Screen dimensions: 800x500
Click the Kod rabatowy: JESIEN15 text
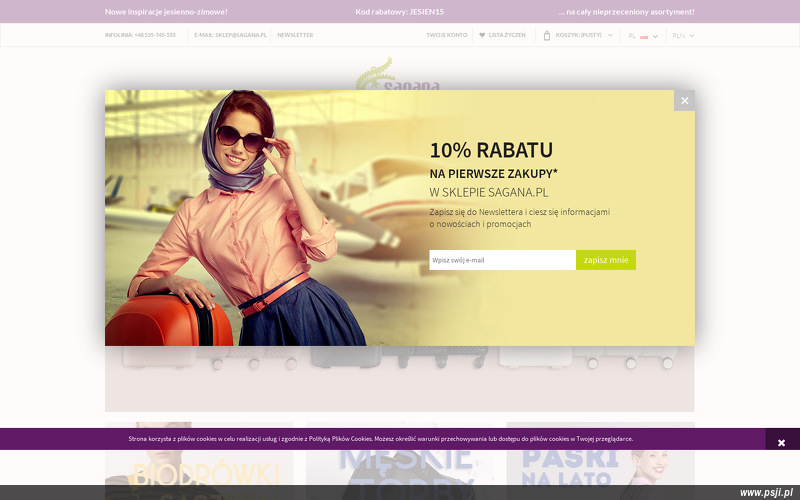point(399,12)
